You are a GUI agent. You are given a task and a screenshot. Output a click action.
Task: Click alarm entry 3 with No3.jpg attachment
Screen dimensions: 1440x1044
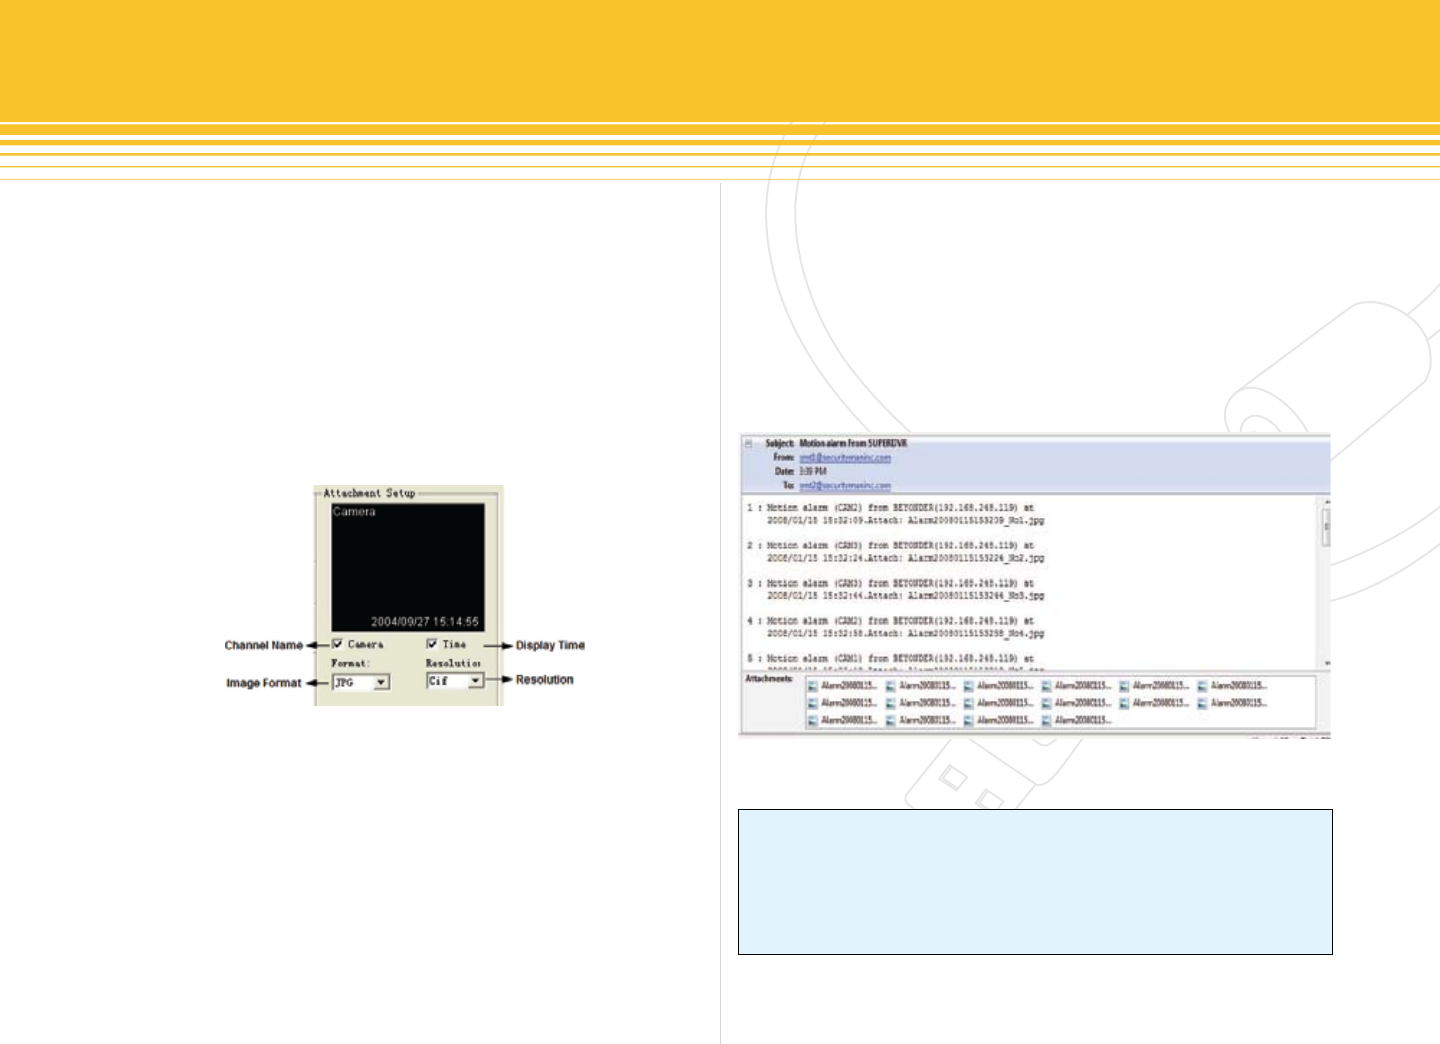(896, 589)
